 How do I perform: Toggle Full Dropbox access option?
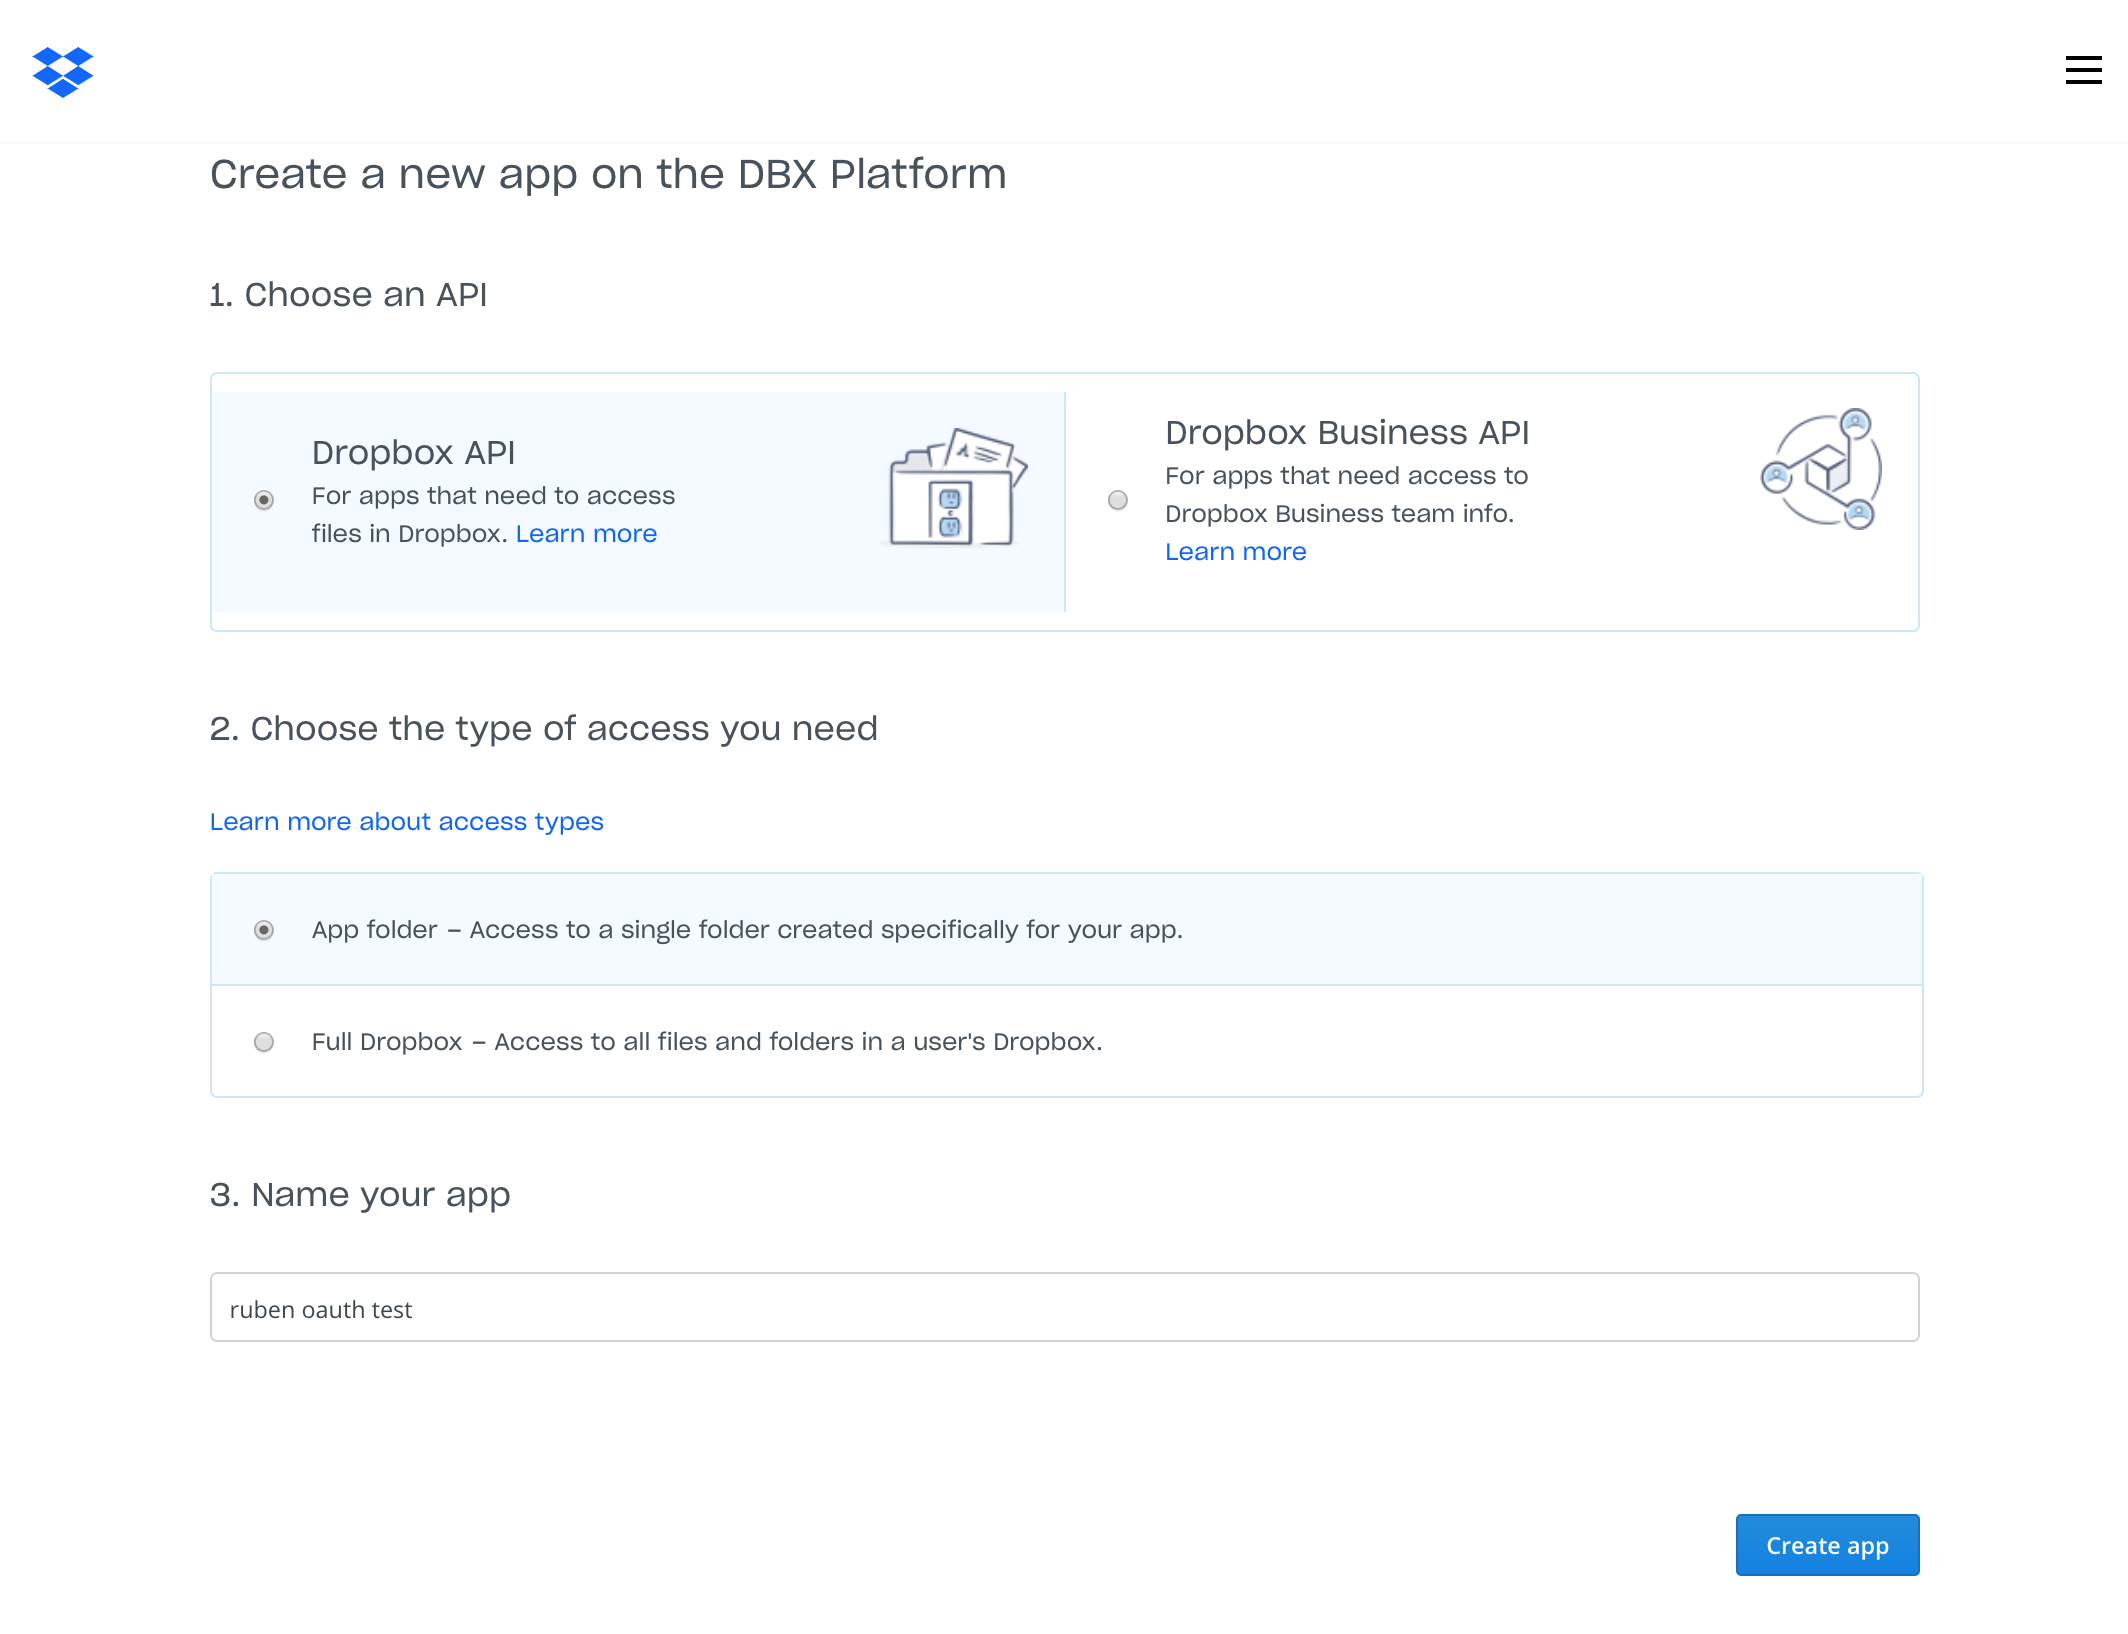coord(263,1042)
